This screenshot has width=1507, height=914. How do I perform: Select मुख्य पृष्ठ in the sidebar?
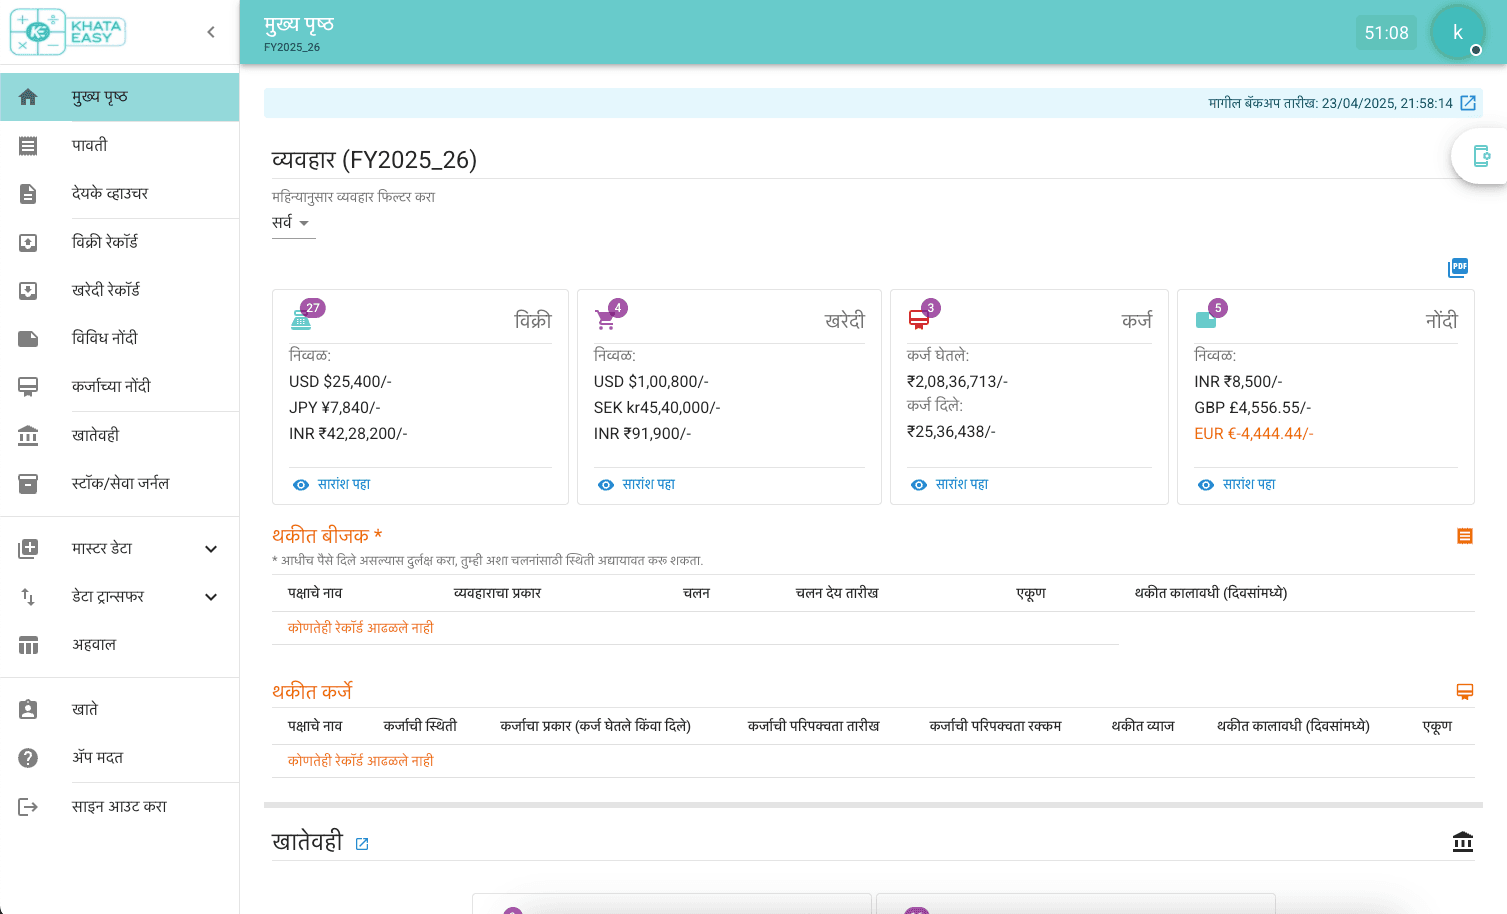[x=100, y=96]
